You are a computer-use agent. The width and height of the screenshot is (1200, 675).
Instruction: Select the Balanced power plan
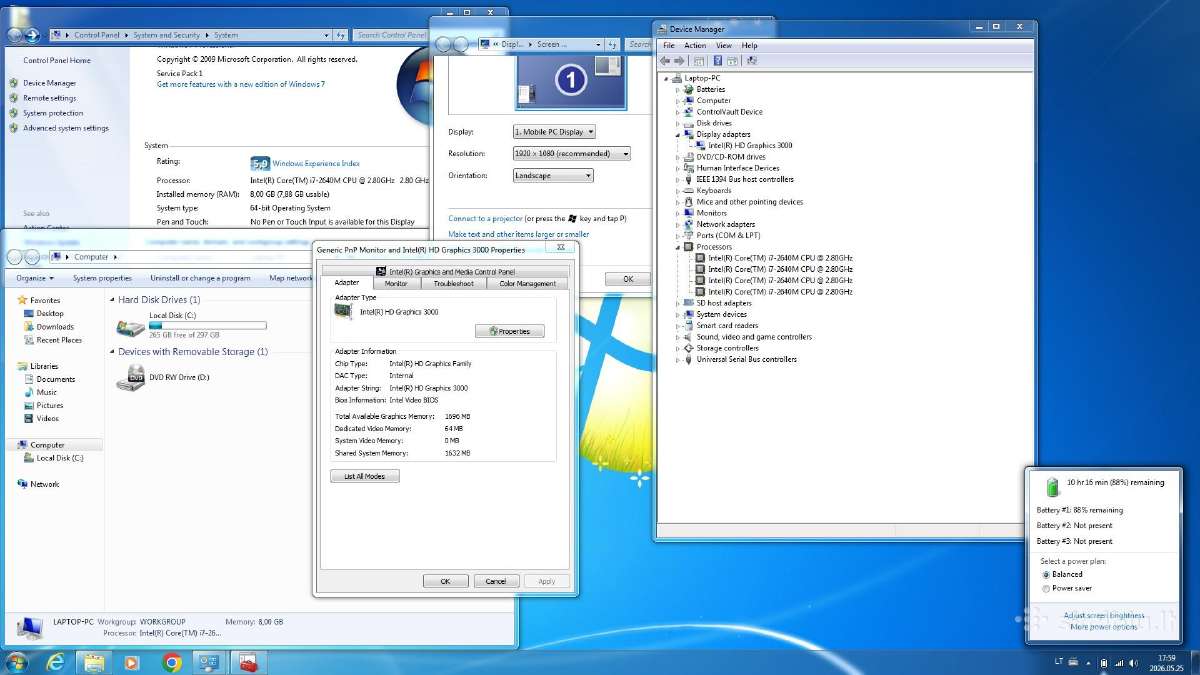tap(1062, 575)
